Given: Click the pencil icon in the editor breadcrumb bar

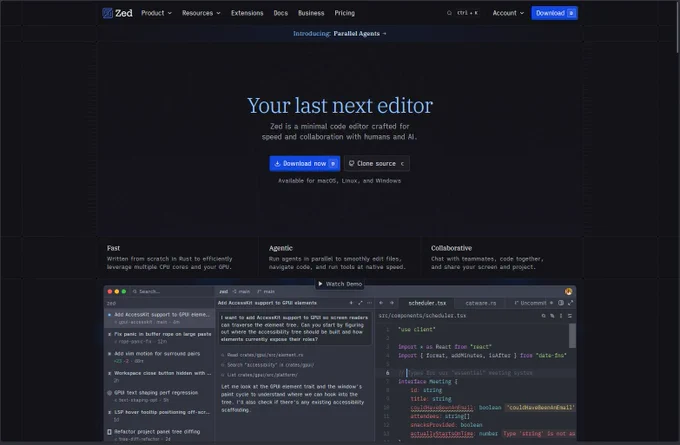Looking at the screenshot, I should click(x=552, y=316).
